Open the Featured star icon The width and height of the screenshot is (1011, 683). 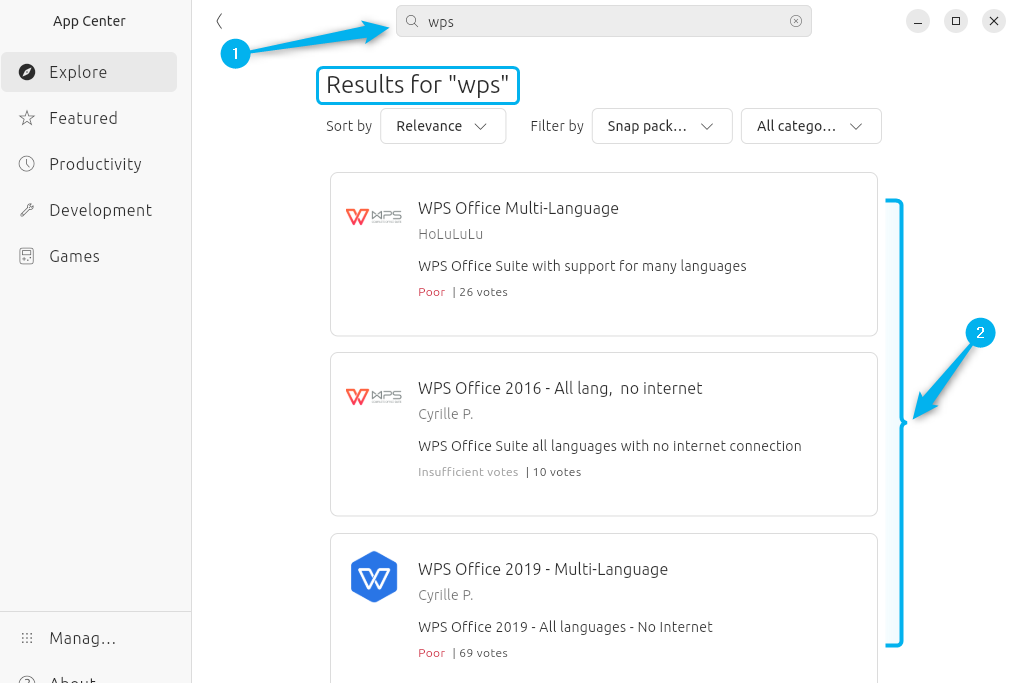(27, 117)
